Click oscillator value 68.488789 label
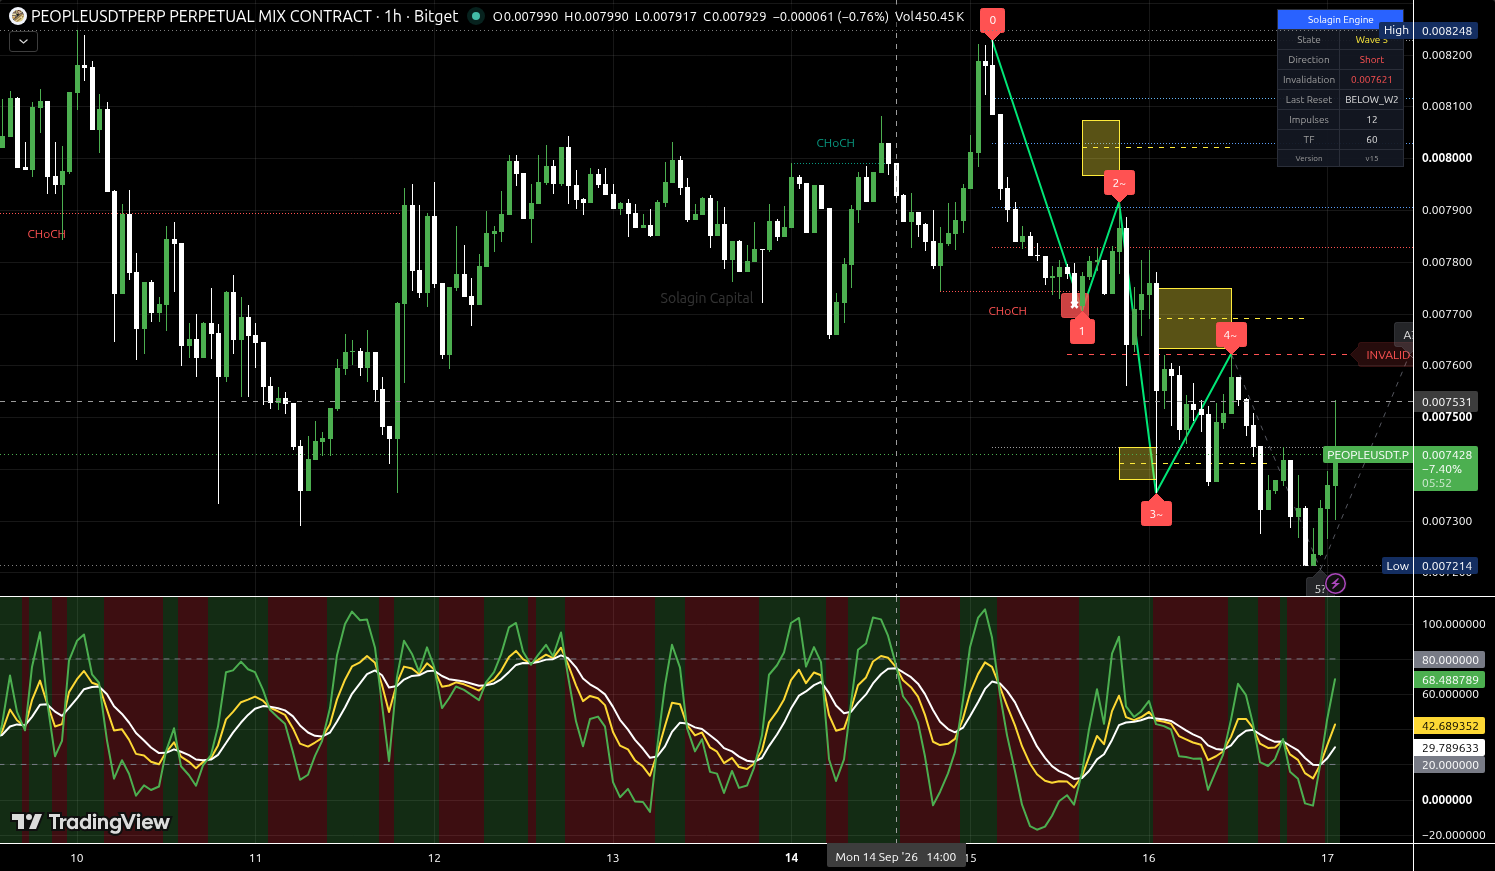The height and width of the screenshot is (871, 1495). [x=1450, y=680]
